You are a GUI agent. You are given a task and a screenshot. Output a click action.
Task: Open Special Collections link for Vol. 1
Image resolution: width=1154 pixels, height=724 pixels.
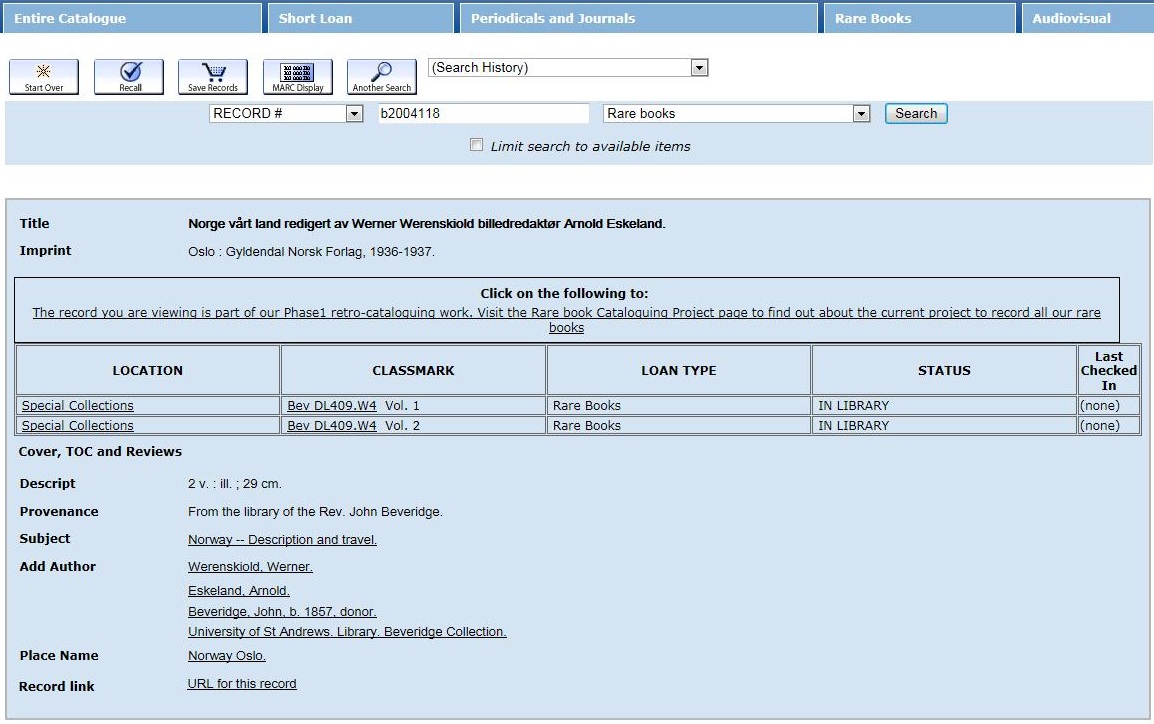click(x=77, y=405)
